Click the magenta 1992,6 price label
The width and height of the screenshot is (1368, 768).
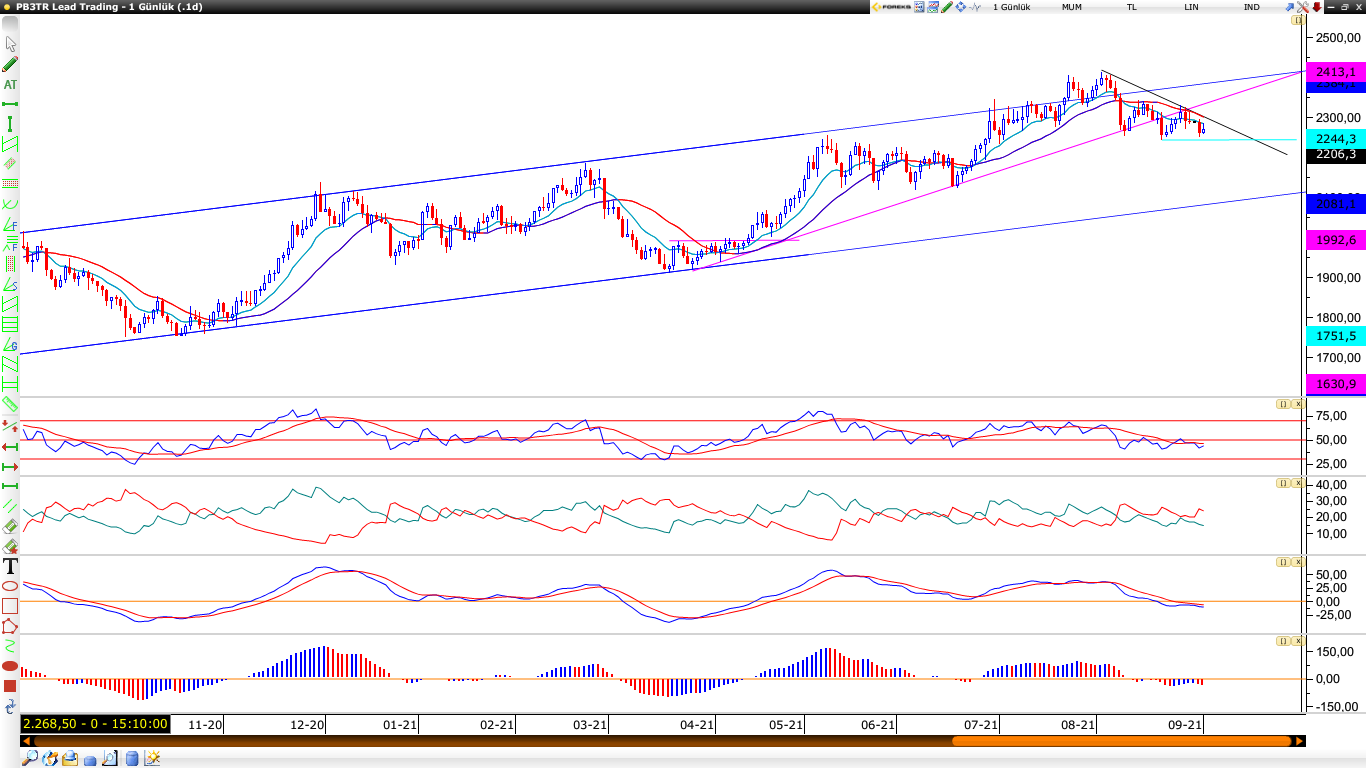click(x=1336, y=240)
